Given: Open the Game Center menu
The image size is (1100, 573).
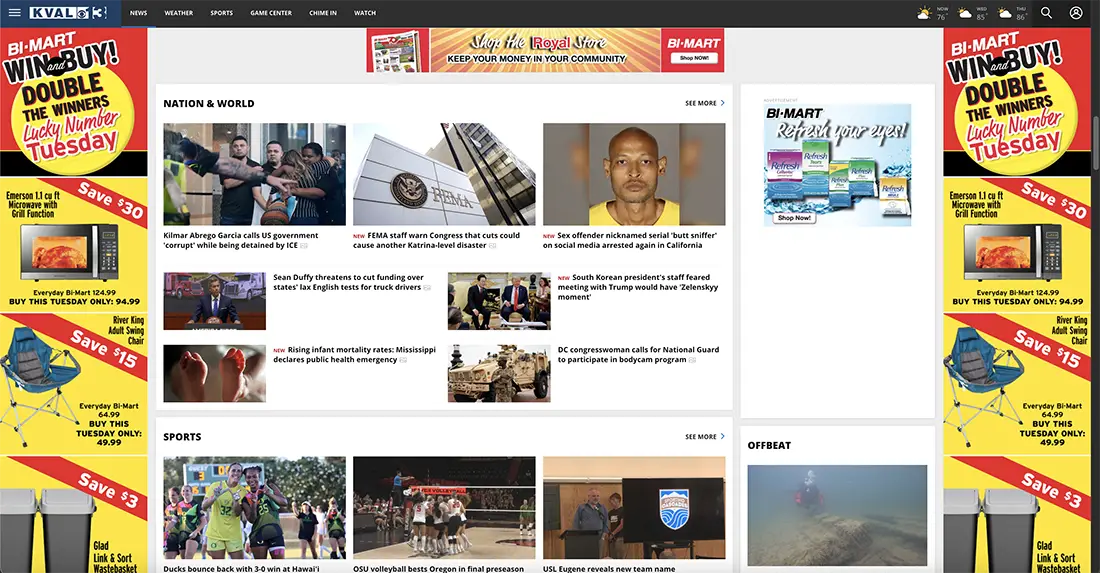Looking at the screenshot, I should [271, 13].
